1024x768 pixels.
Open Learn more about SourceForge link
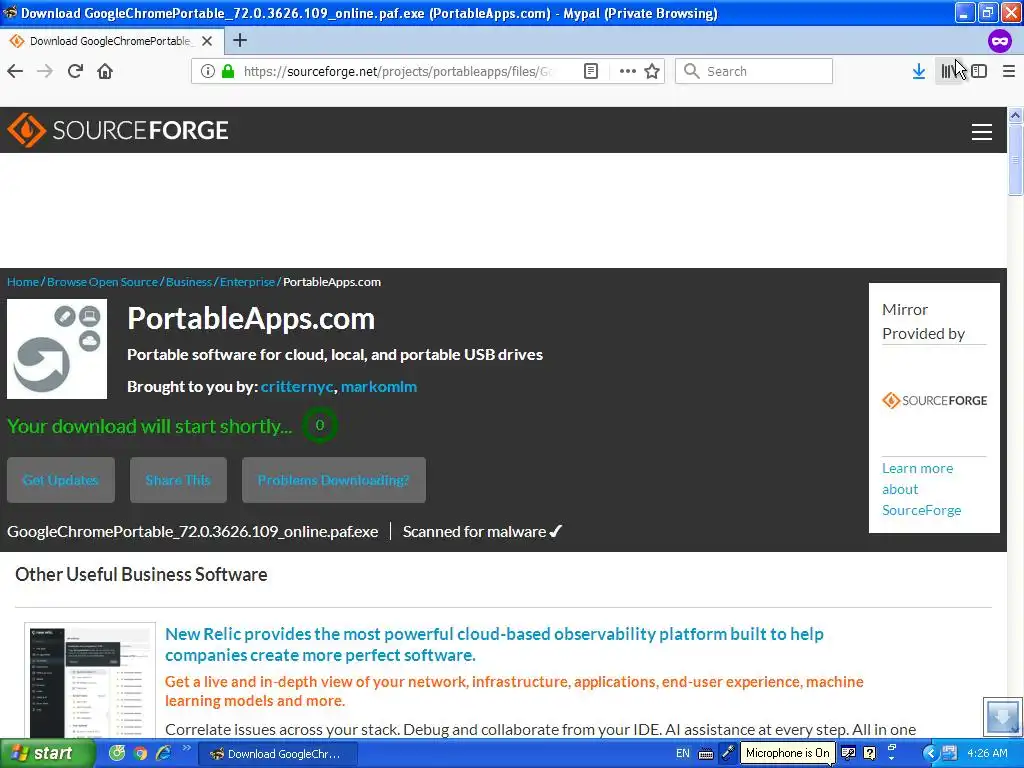(x=921, y=489)
